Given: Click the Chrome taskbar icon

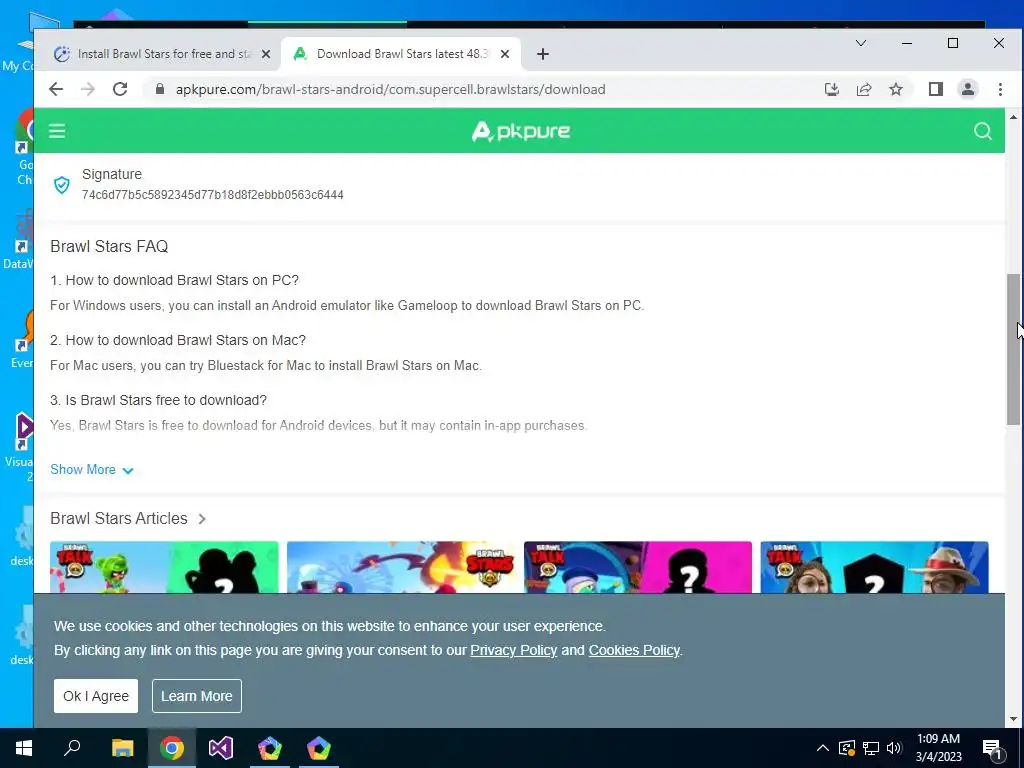Looking at the screenshot, I should point(172,748).
